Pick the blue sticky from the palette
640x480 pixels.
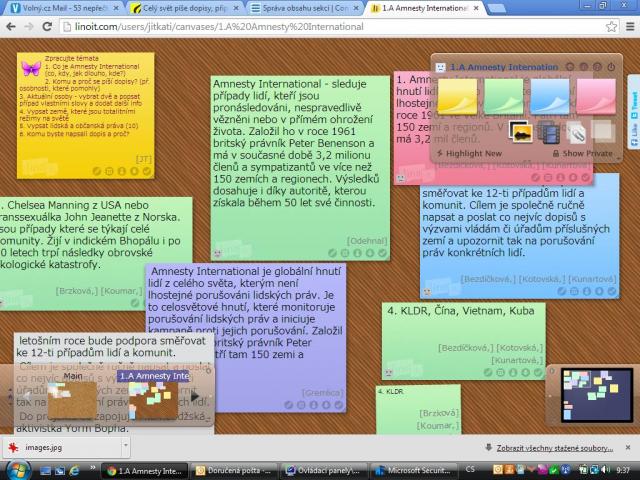coord(550,96)
